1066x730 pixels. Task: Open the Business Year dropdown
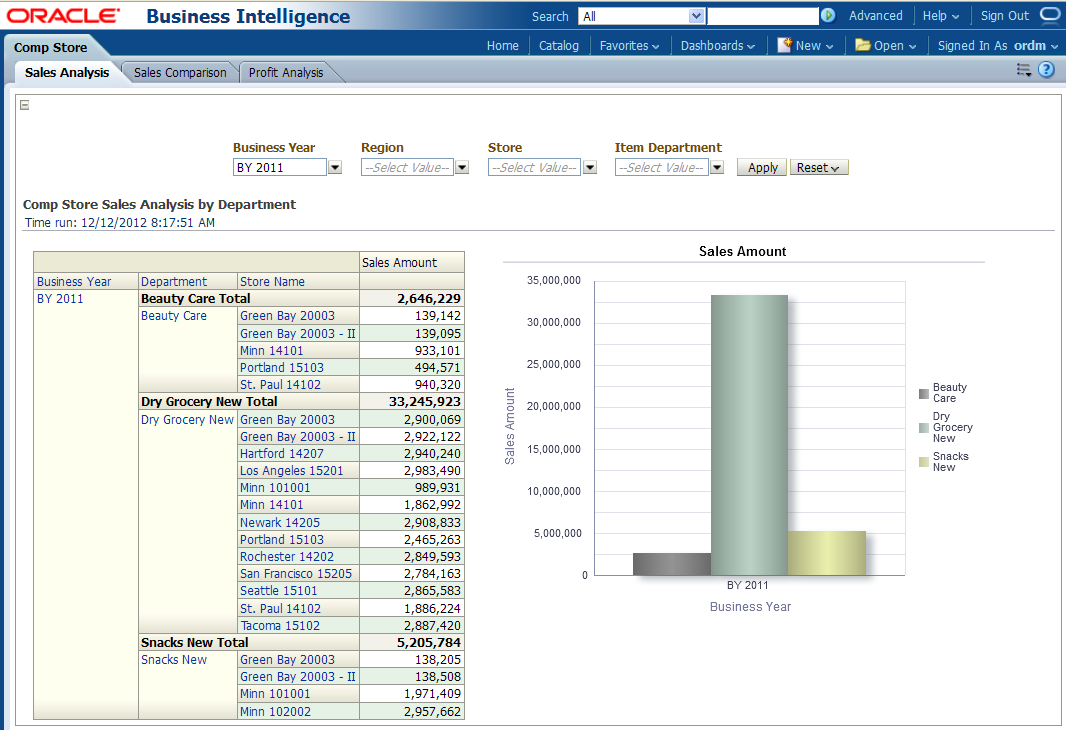[x=335, y=168]
